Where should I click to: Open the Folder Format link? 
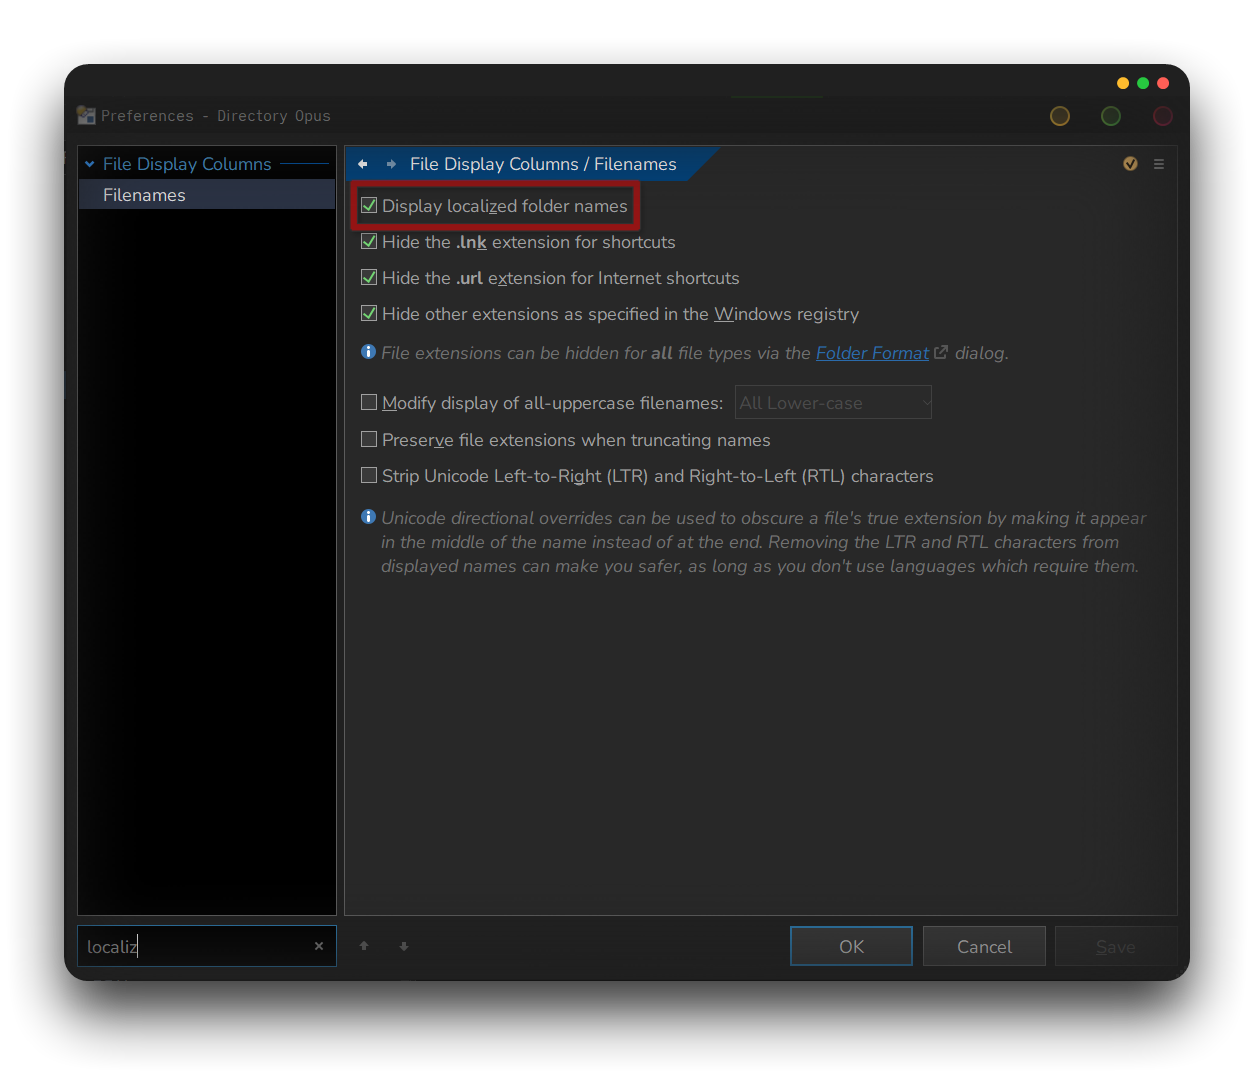coord(872,353)
